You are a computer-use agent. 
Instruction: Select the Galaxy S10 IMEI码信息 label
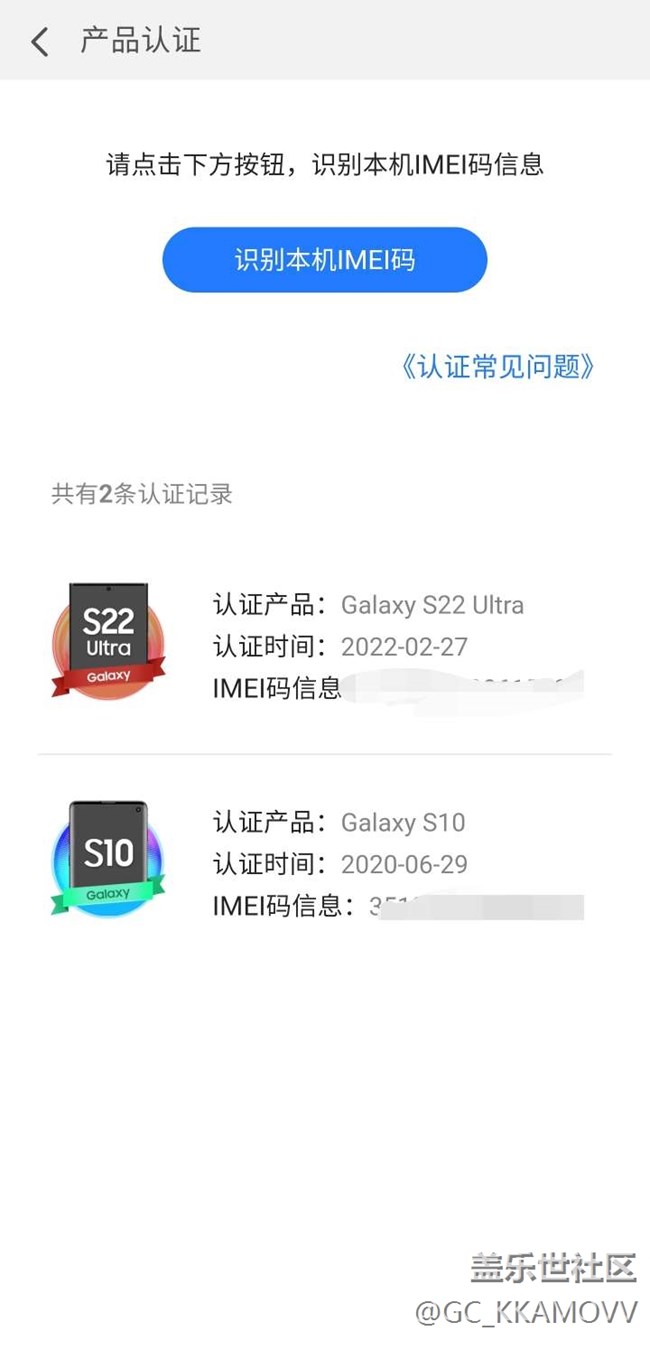pos(277,906)
